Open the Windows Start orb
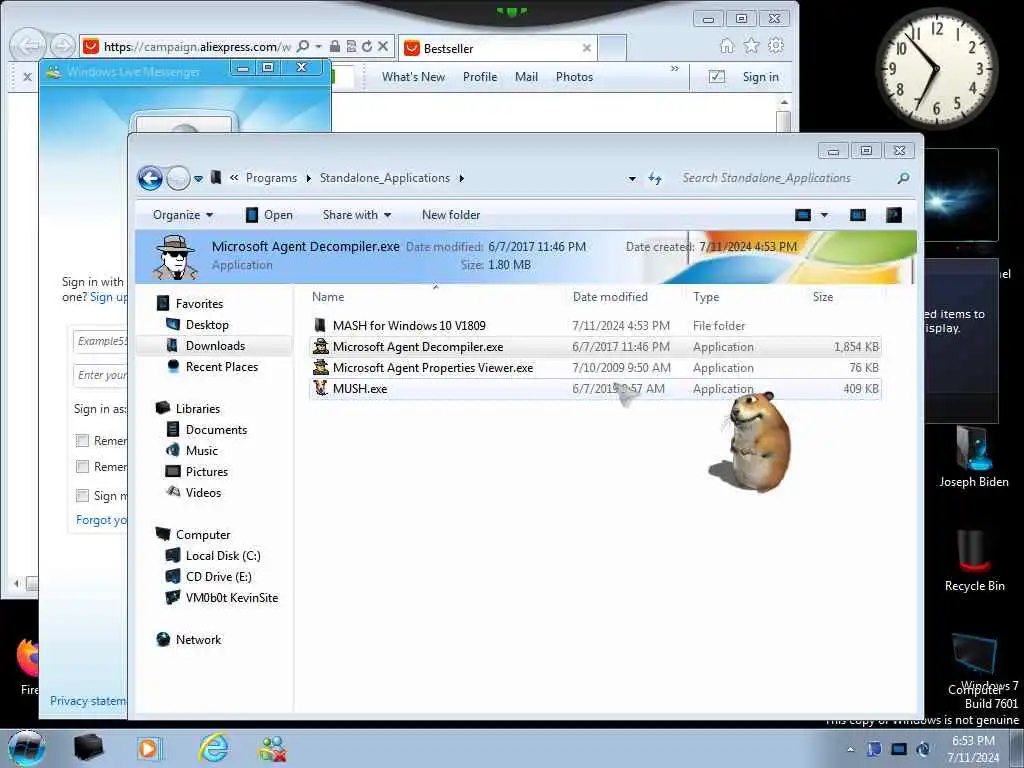 tap(26, 749)
